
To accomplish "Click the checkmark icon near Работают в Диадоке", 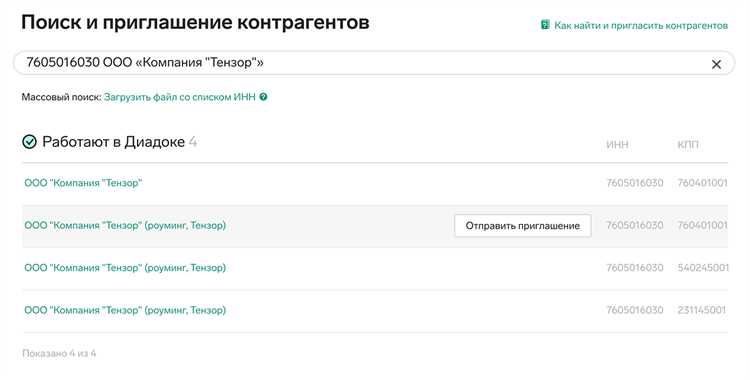I will point(29,142).
